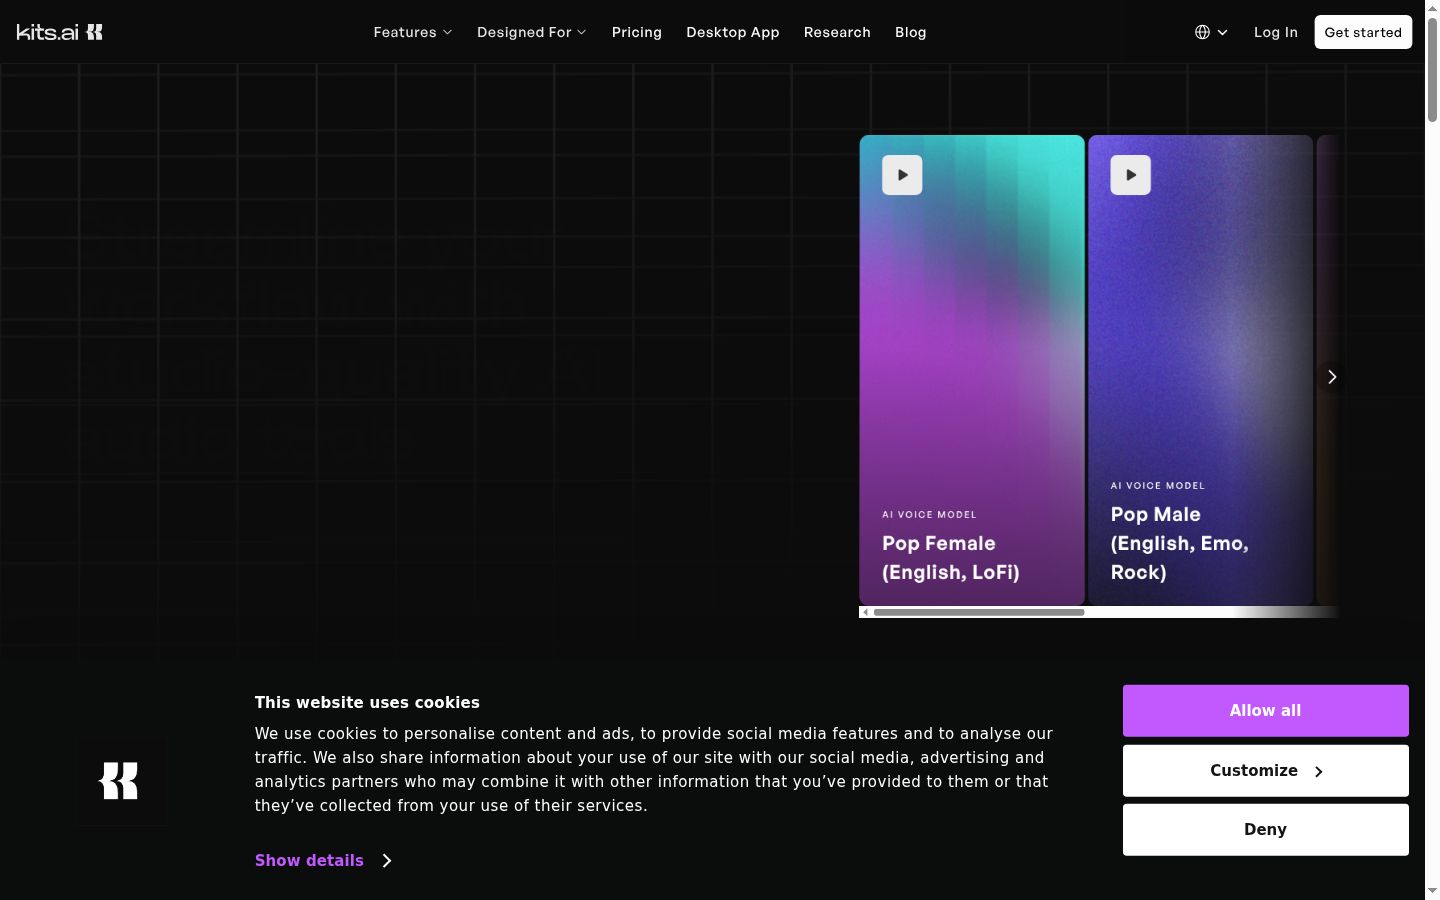Viewport: 1440px width, 900px height.
Task: Play the Pop Female voice model sample
Action: [x=902, y=175]
